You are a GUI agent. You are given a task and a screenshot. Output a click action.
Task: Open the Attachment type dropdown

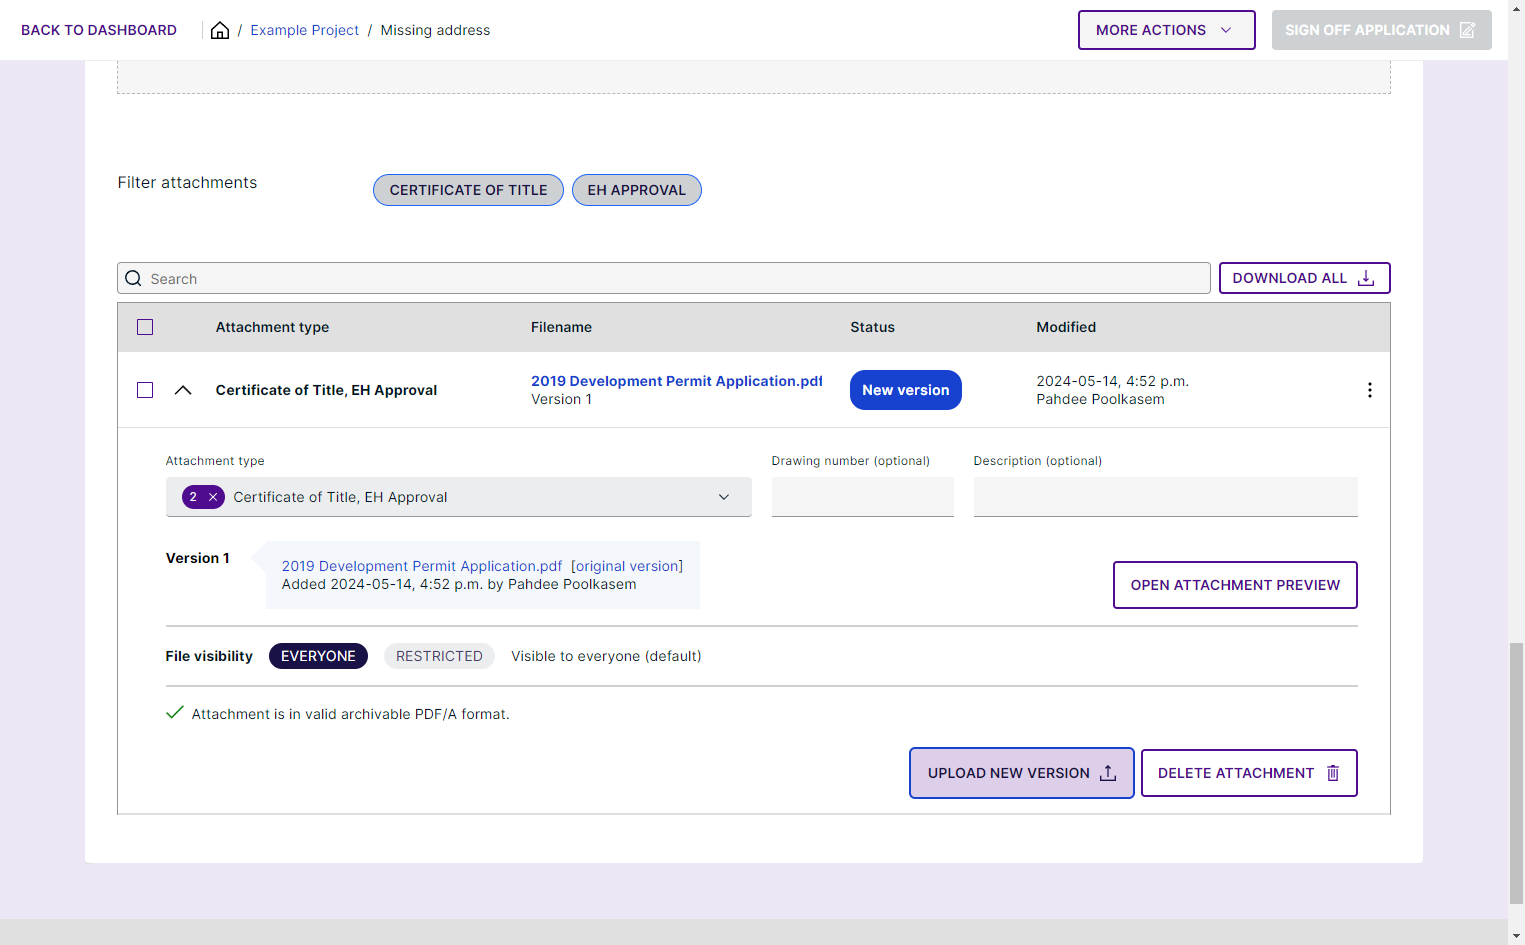(x=458, y=497)
